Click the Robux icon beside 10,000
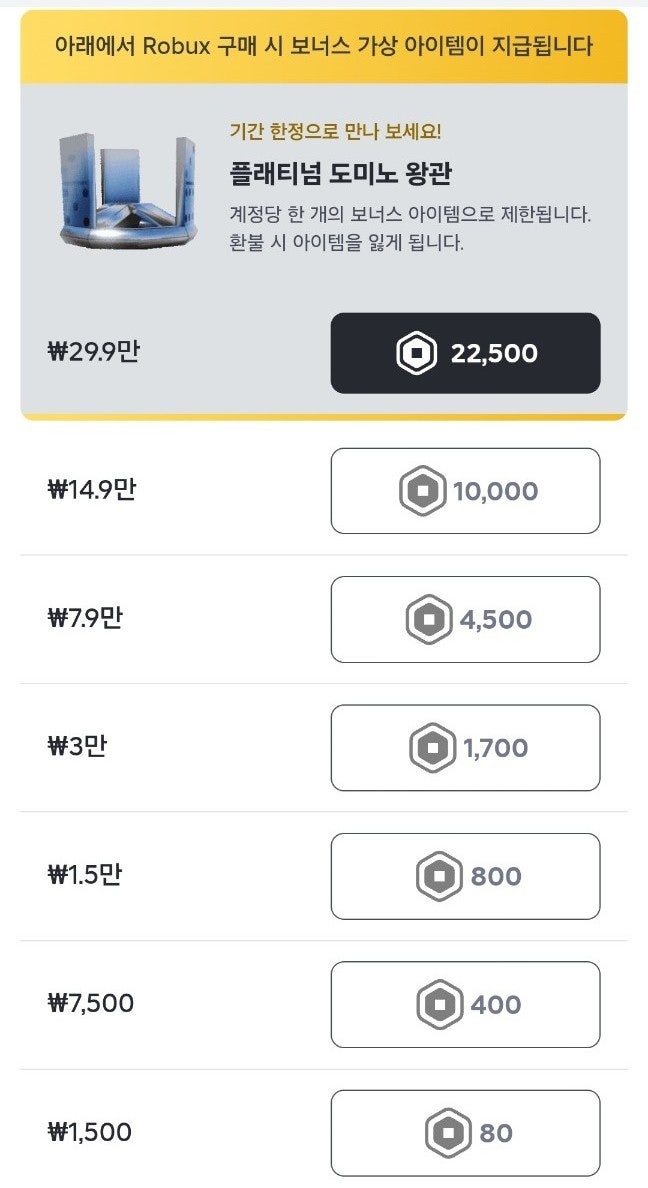 click(422, 492)
